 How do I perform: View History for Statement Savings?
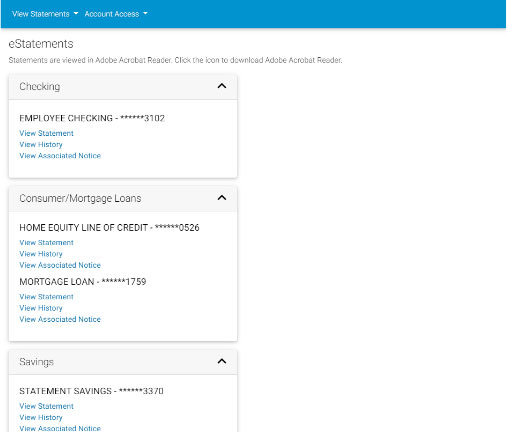(41, 417)
